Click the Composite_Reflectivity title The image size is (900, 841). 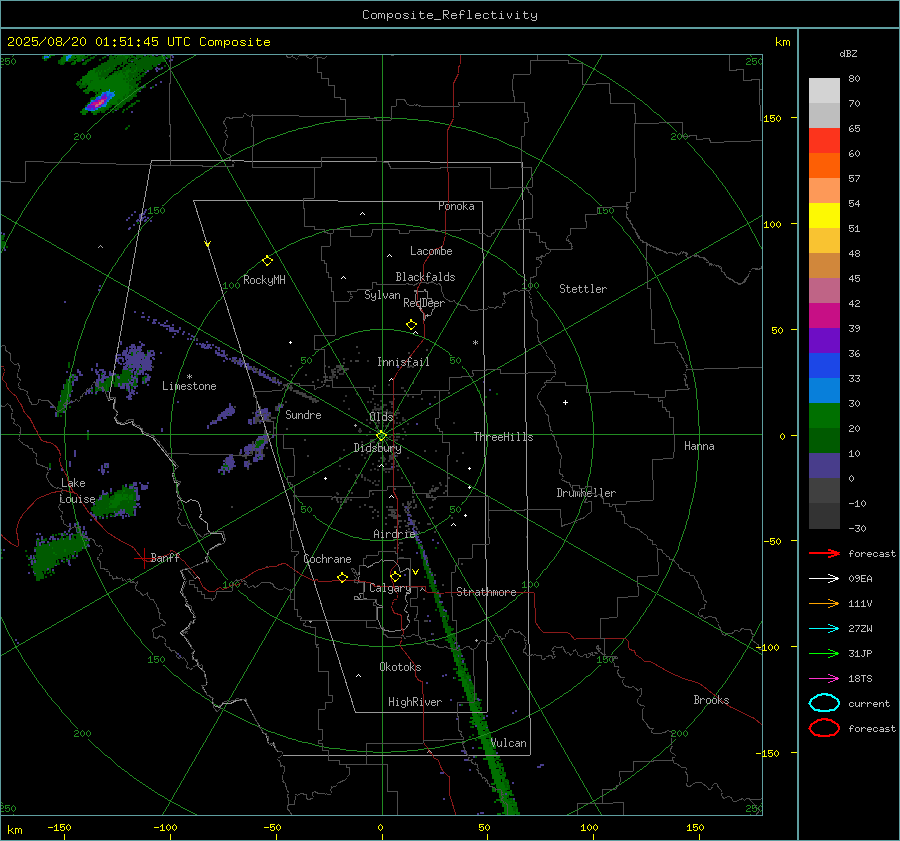click(449, 14)
